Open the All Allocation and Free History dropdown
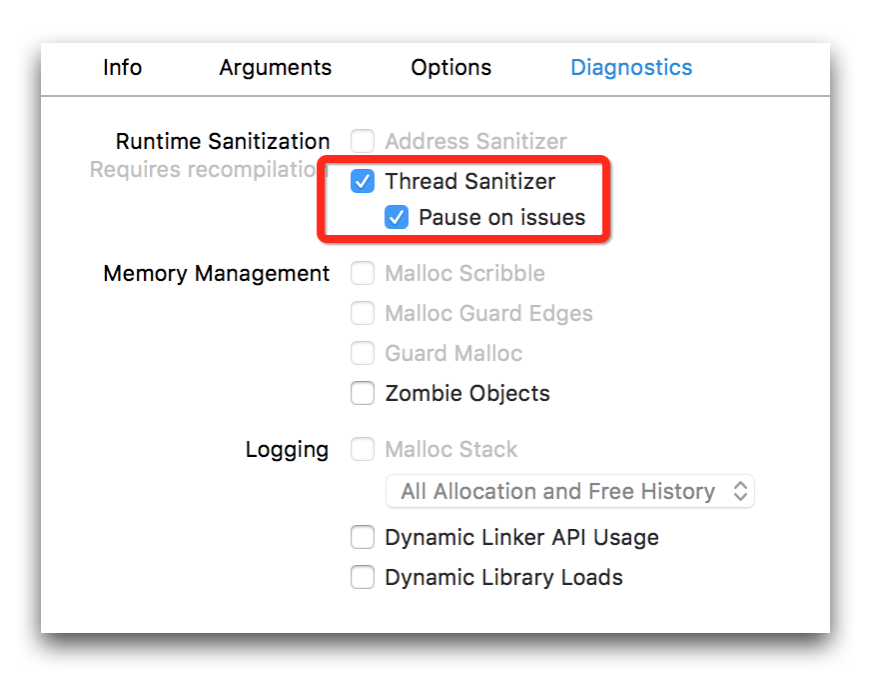Viewport: 882px width, 688px height. pos(569,492)
